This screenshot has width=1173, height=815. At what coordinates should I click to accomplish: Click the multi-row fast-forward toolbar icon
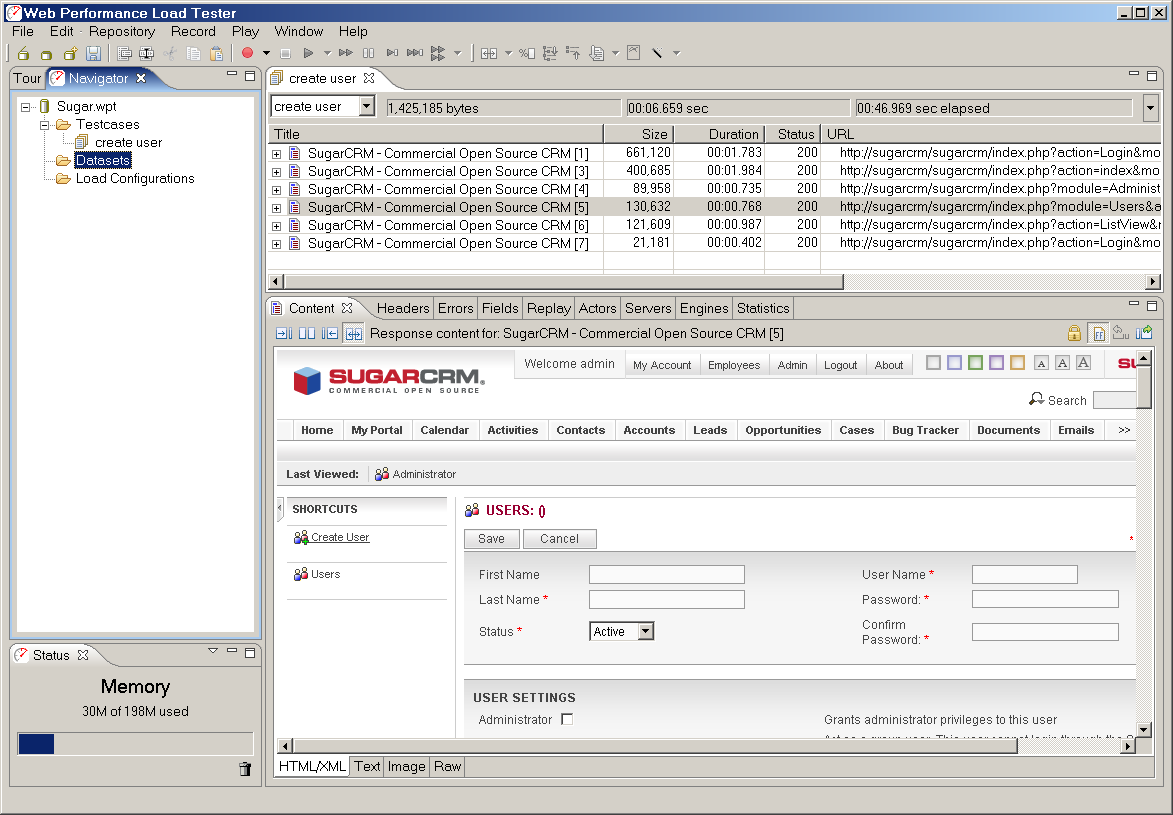coord(438,53)
